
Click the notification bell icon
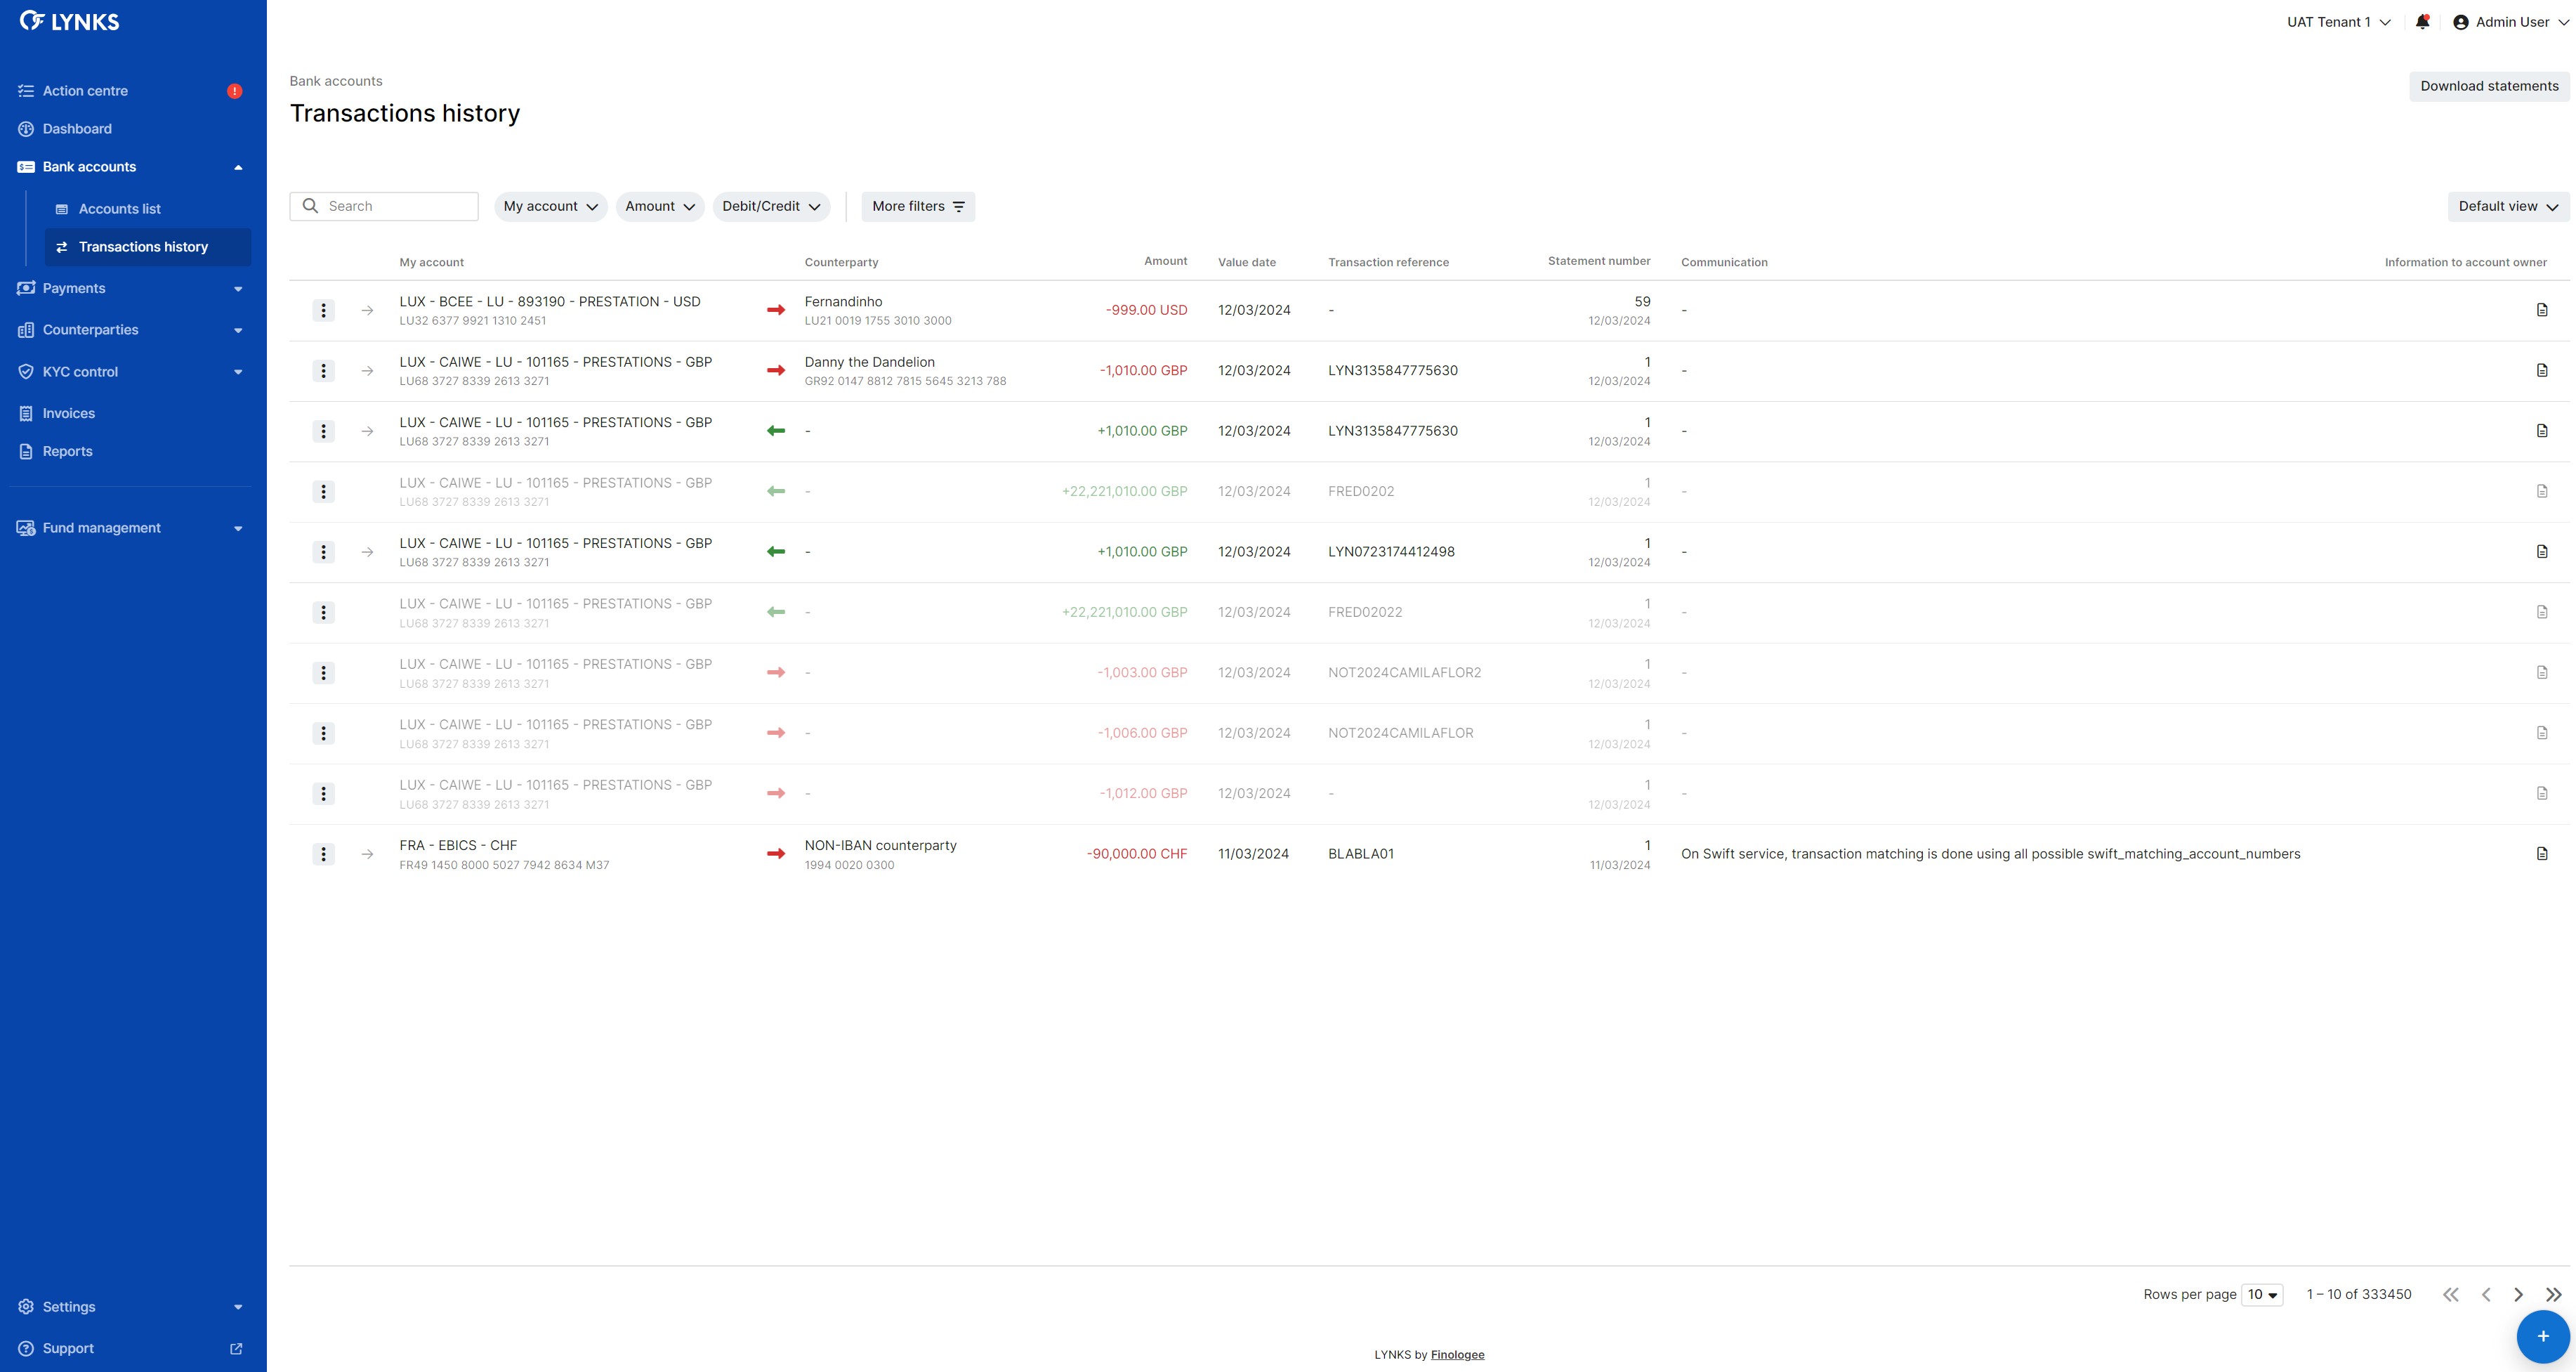point(2422,22)
